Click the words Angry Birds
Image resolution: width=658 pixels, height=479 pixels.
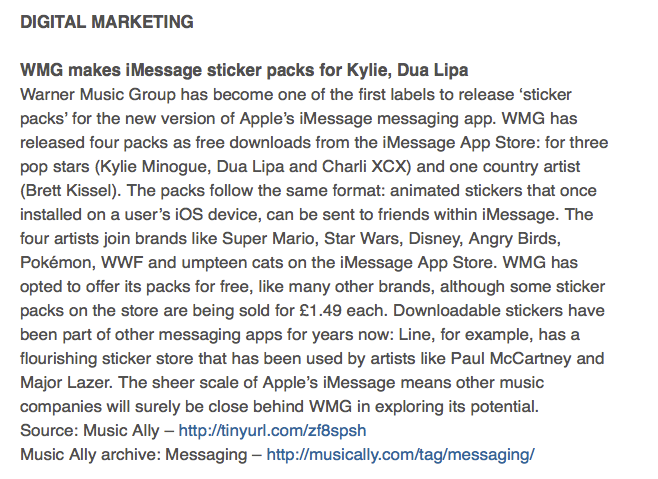(514, 239)
